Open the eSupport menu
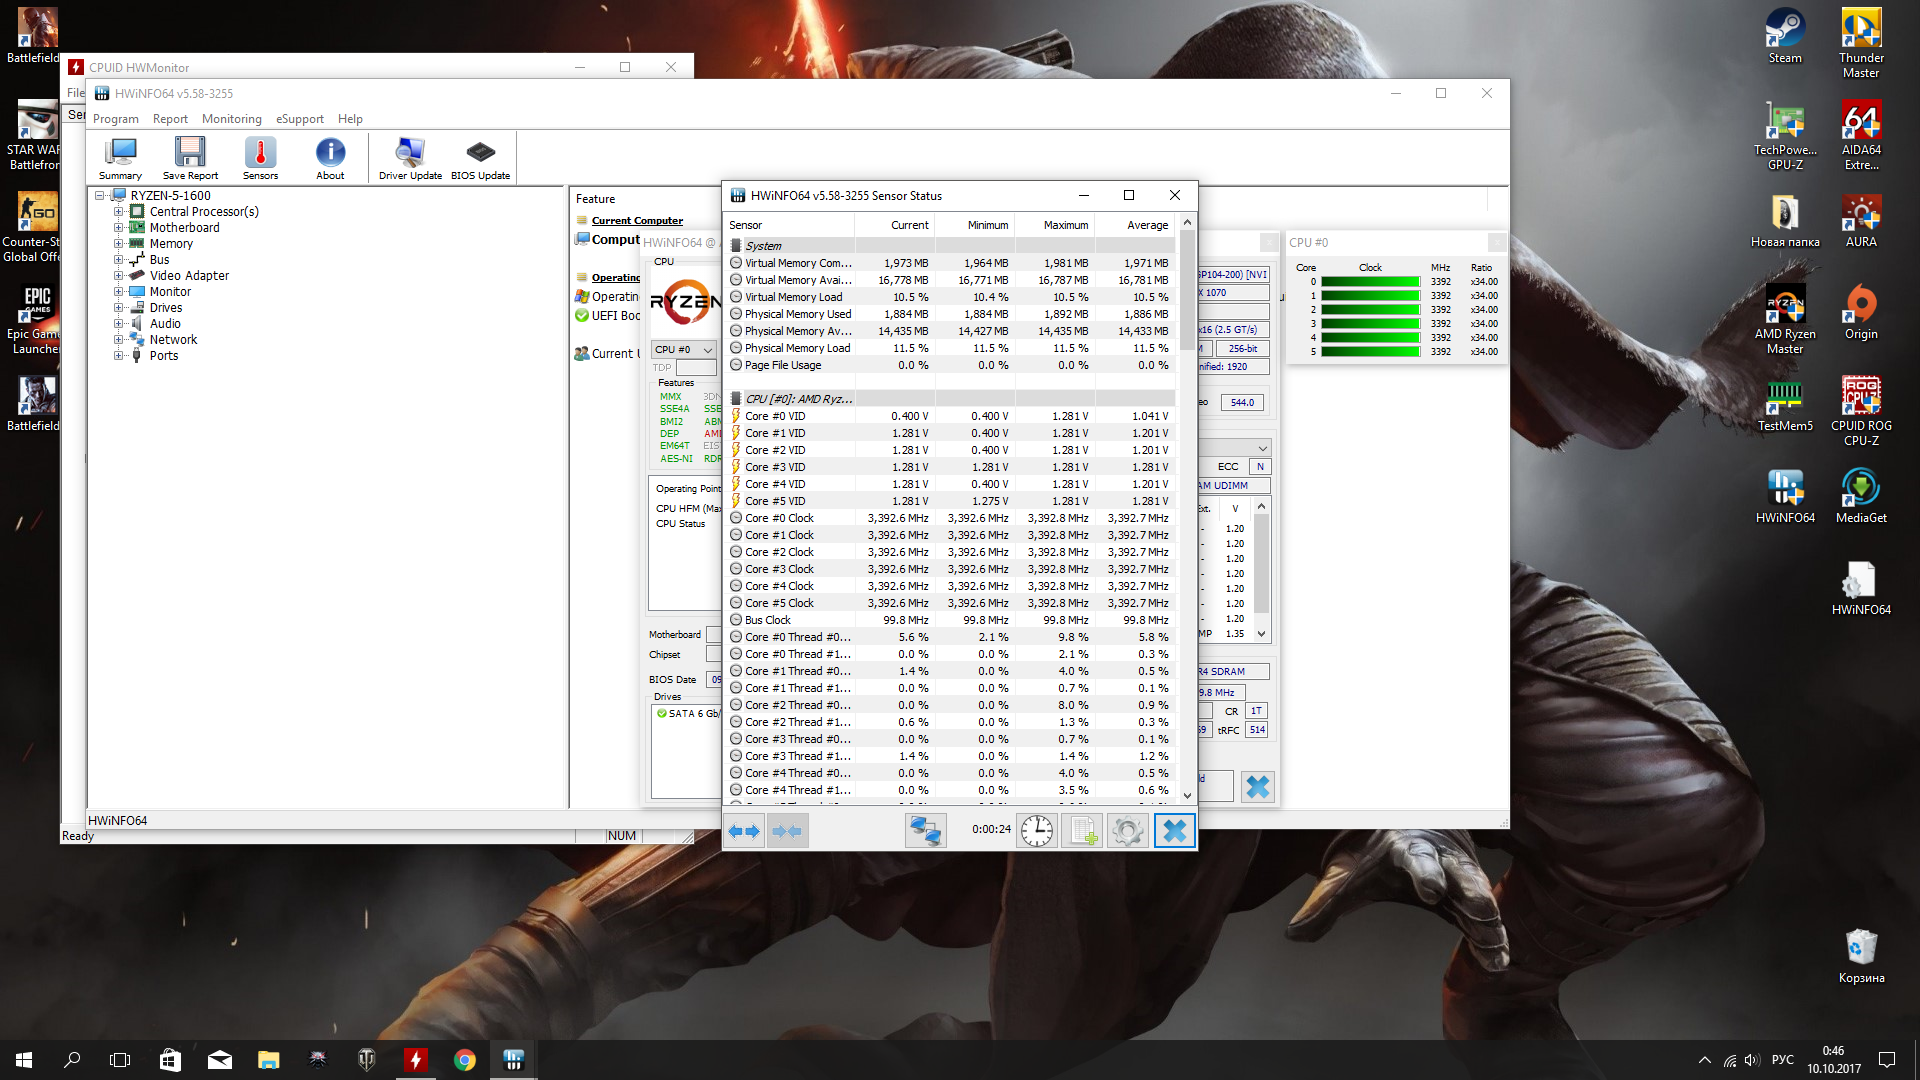Screen dimensions: 1920x1080 click(300, 119)
